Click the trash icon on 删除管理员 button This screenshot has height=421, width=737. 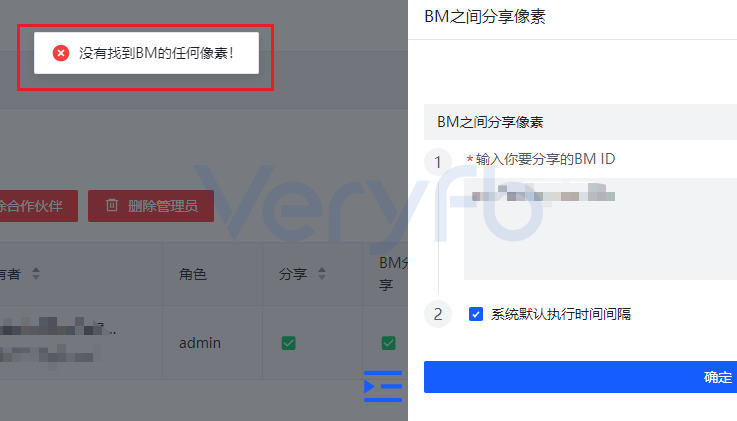pos(112,205)
